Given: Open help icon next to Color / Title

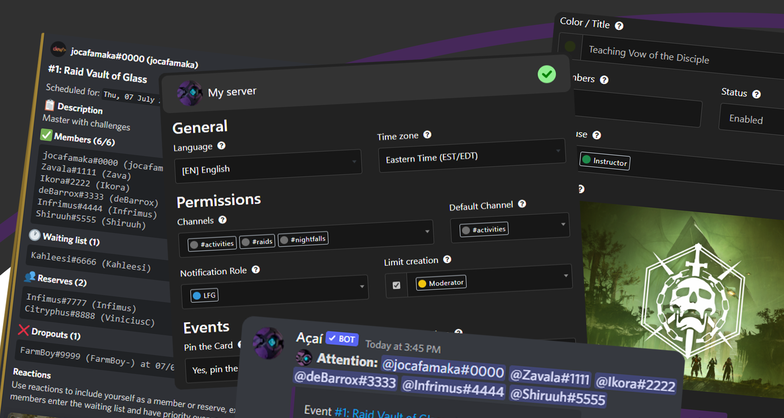Looking at the screenshot, I should (x=619, y=26).
